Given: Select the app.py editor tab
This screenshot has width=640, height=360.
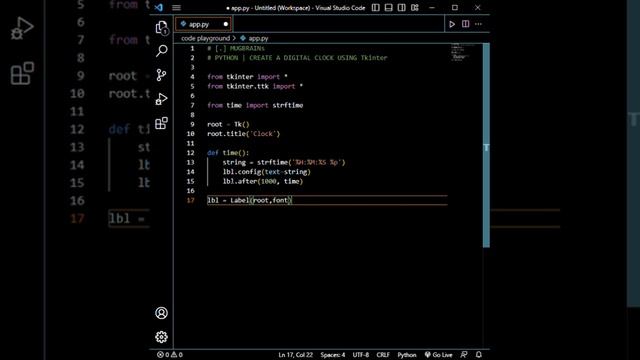Looking at the screenshot, I should 203,24.
